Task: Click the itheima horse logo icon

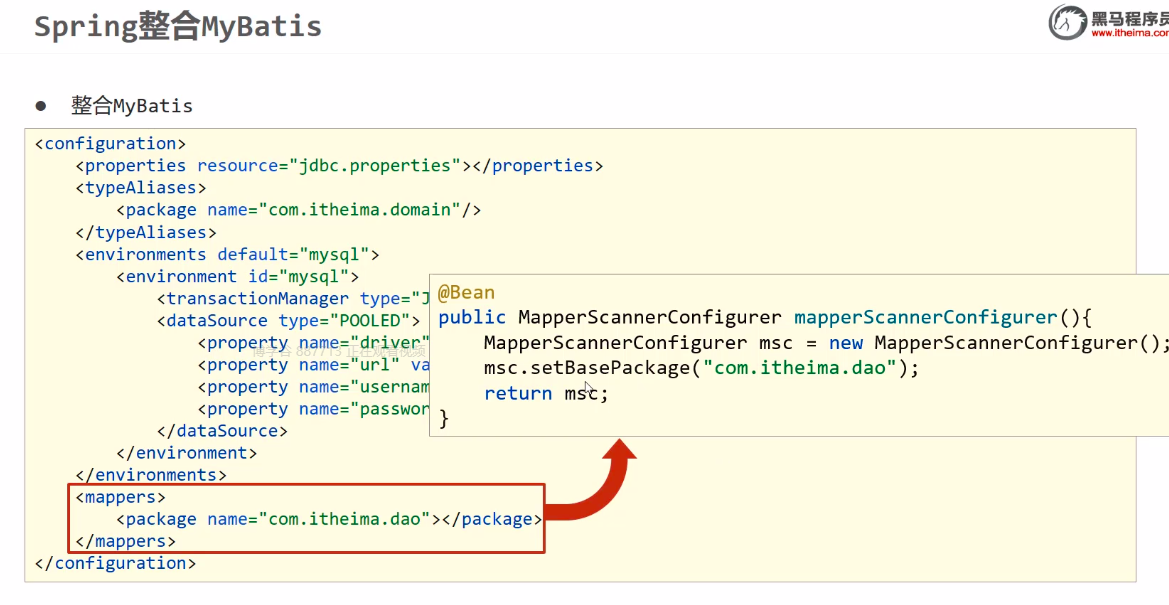Action: [x=1067, y=21]
